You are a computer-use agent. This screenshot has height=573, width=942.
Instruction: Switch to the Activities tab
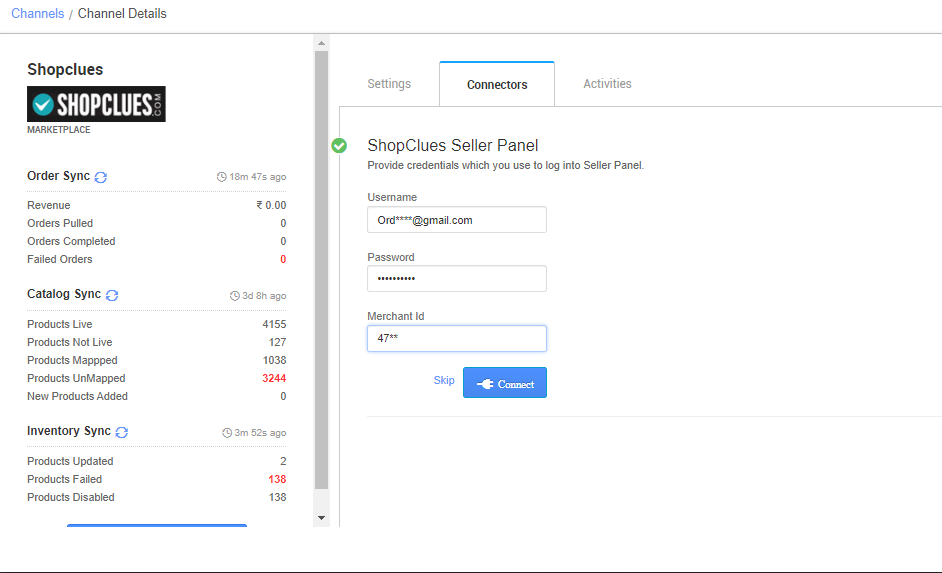(x=607, y=83)
